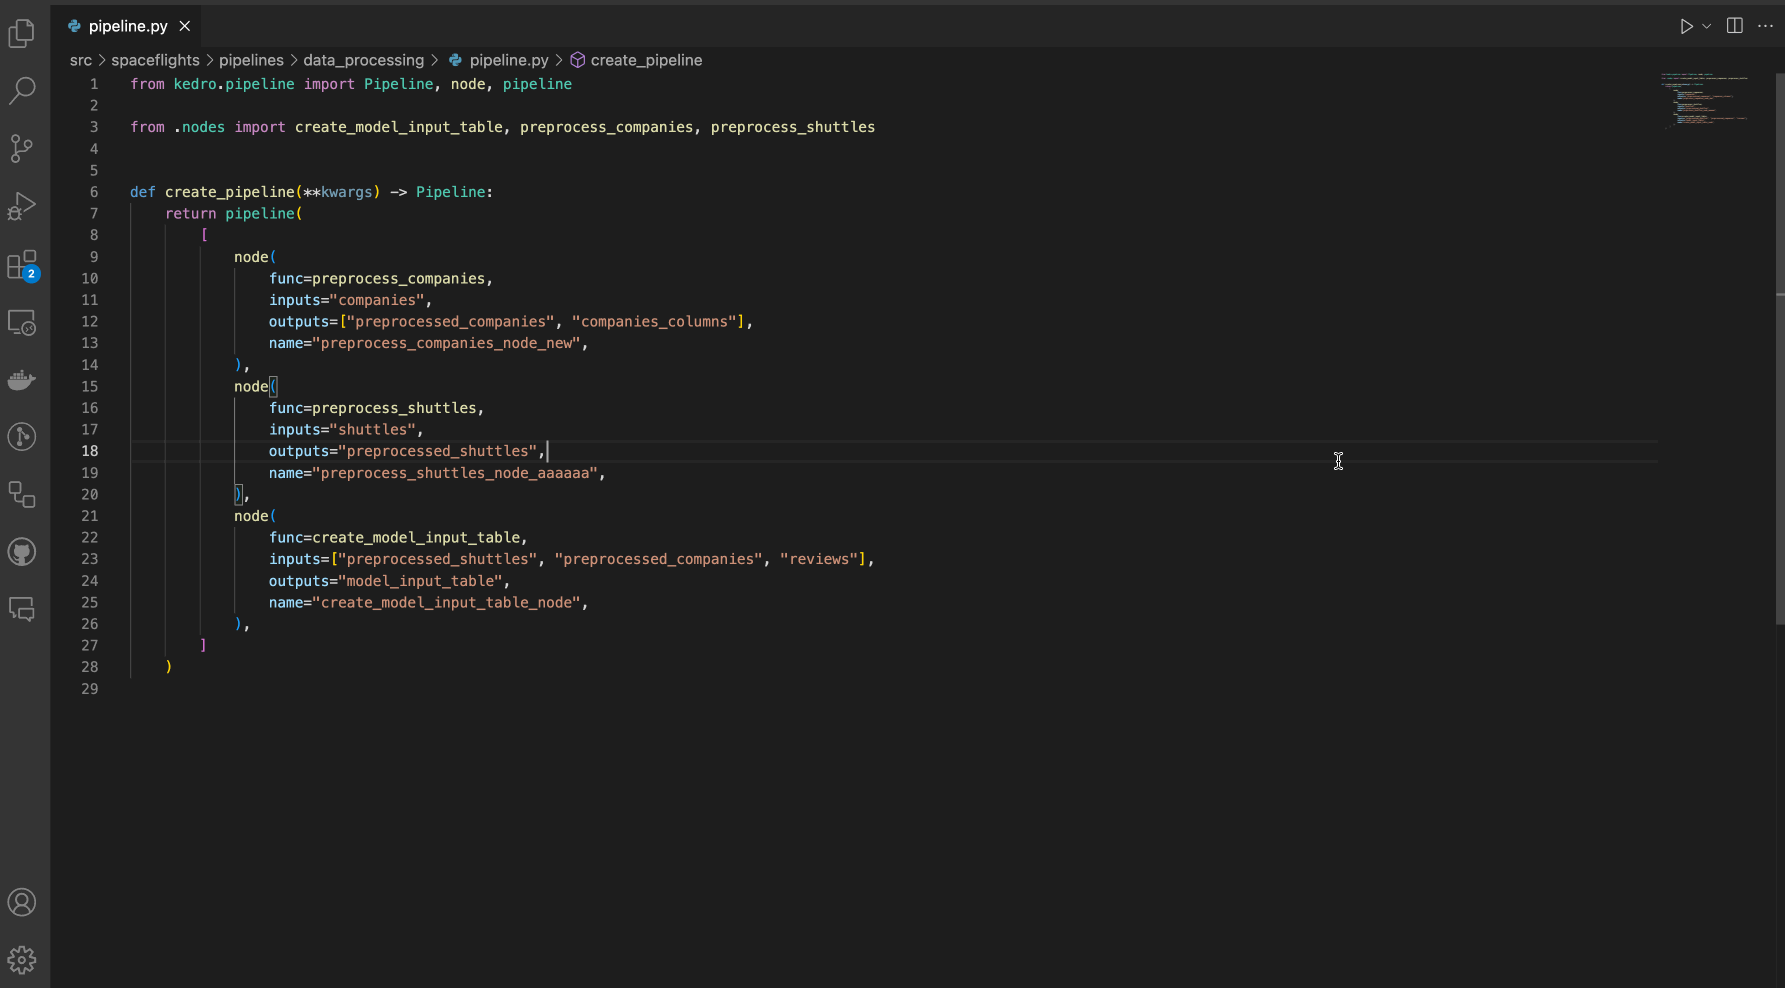Open the Source Control view

22,149
